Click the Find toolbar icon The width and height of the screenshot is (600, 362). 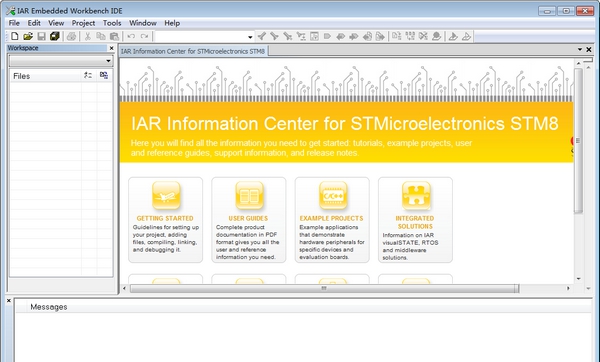[288, 36]
